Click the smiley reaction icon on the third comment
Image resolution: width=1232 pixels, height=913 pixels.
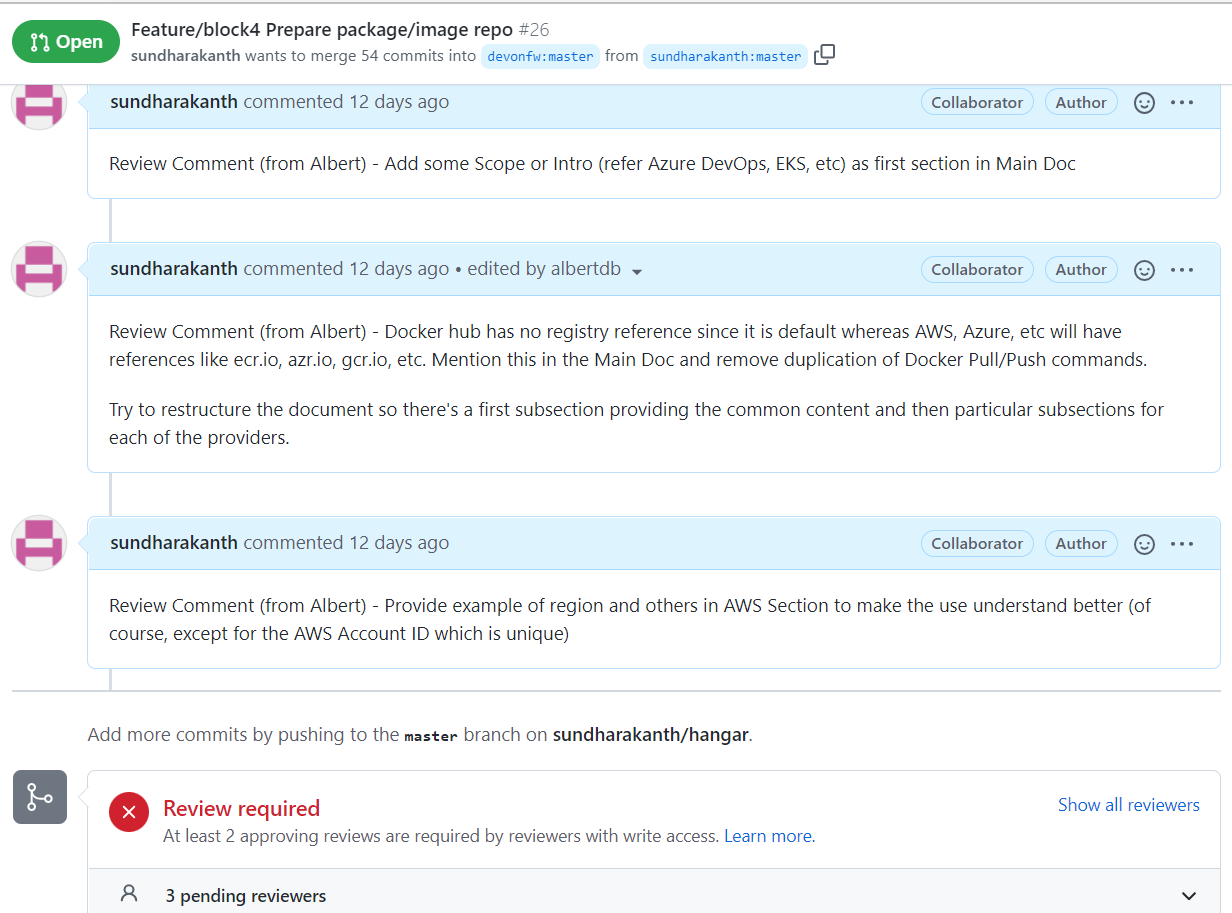click(x=1144, y=543)
